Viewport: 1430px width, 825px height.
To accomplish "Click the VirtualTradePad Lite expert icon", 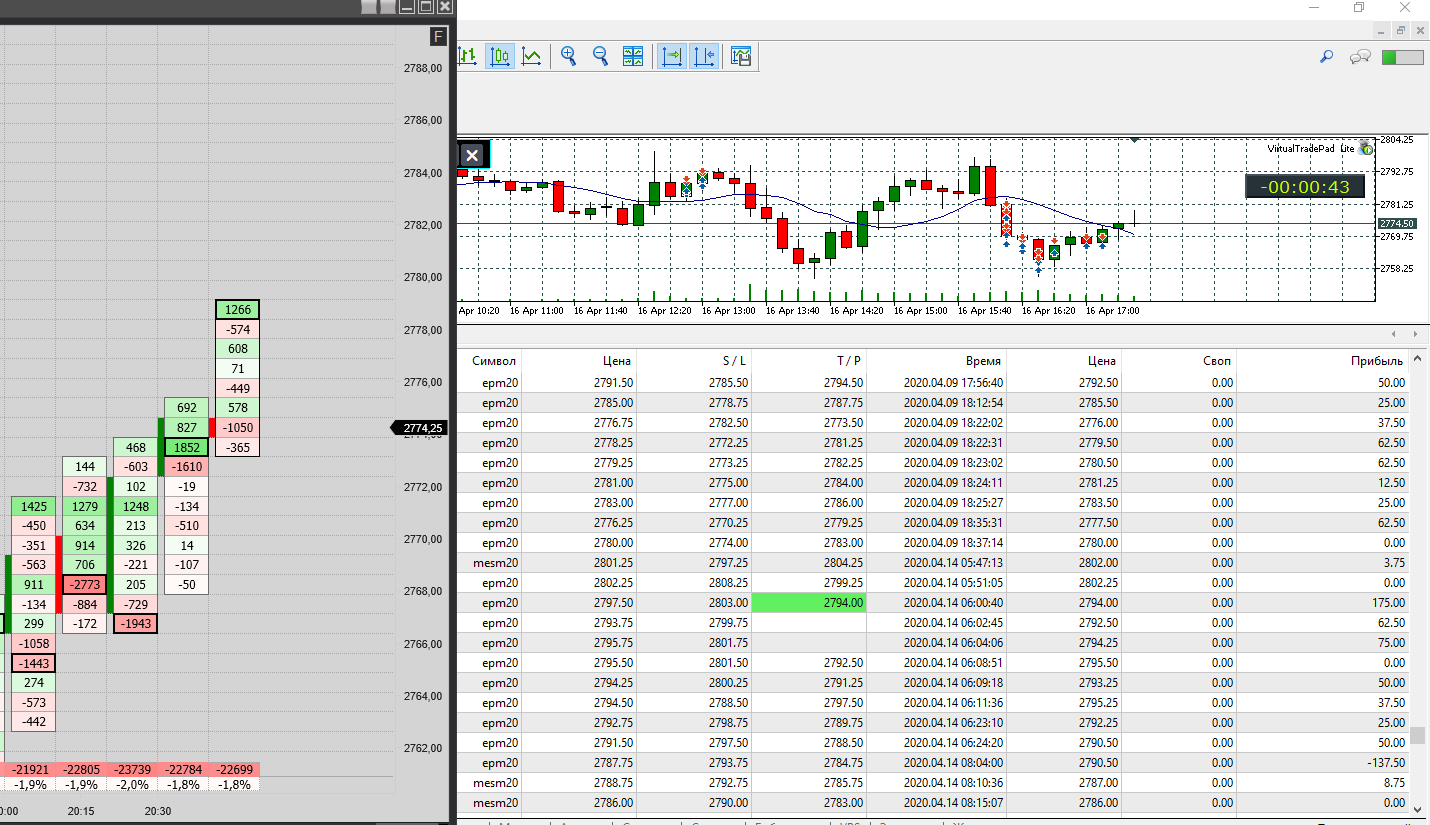I will (x=1366, y=148).
